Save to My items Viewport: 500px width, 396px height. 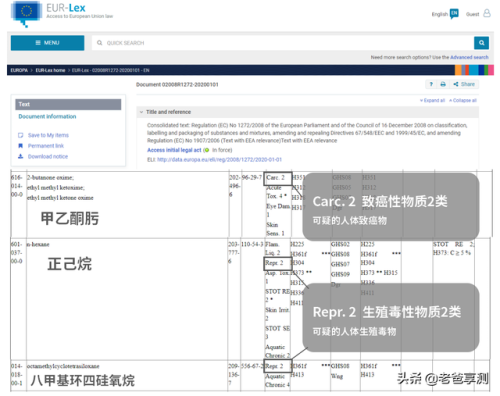(48, 135)
